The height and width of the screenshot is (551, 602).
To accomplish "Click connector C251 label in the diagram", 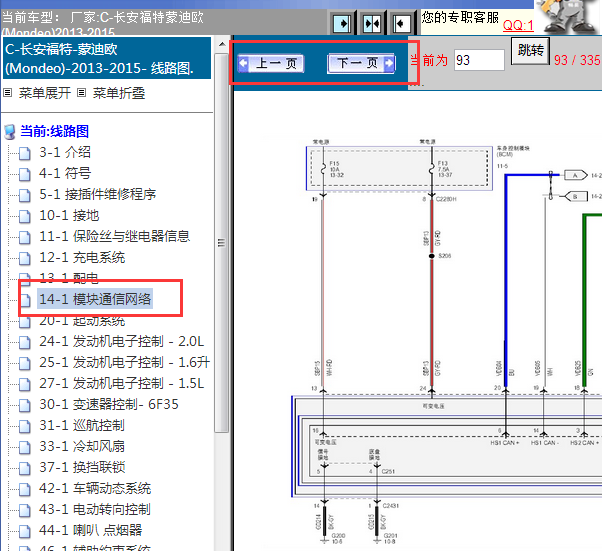I will point(388,471).
